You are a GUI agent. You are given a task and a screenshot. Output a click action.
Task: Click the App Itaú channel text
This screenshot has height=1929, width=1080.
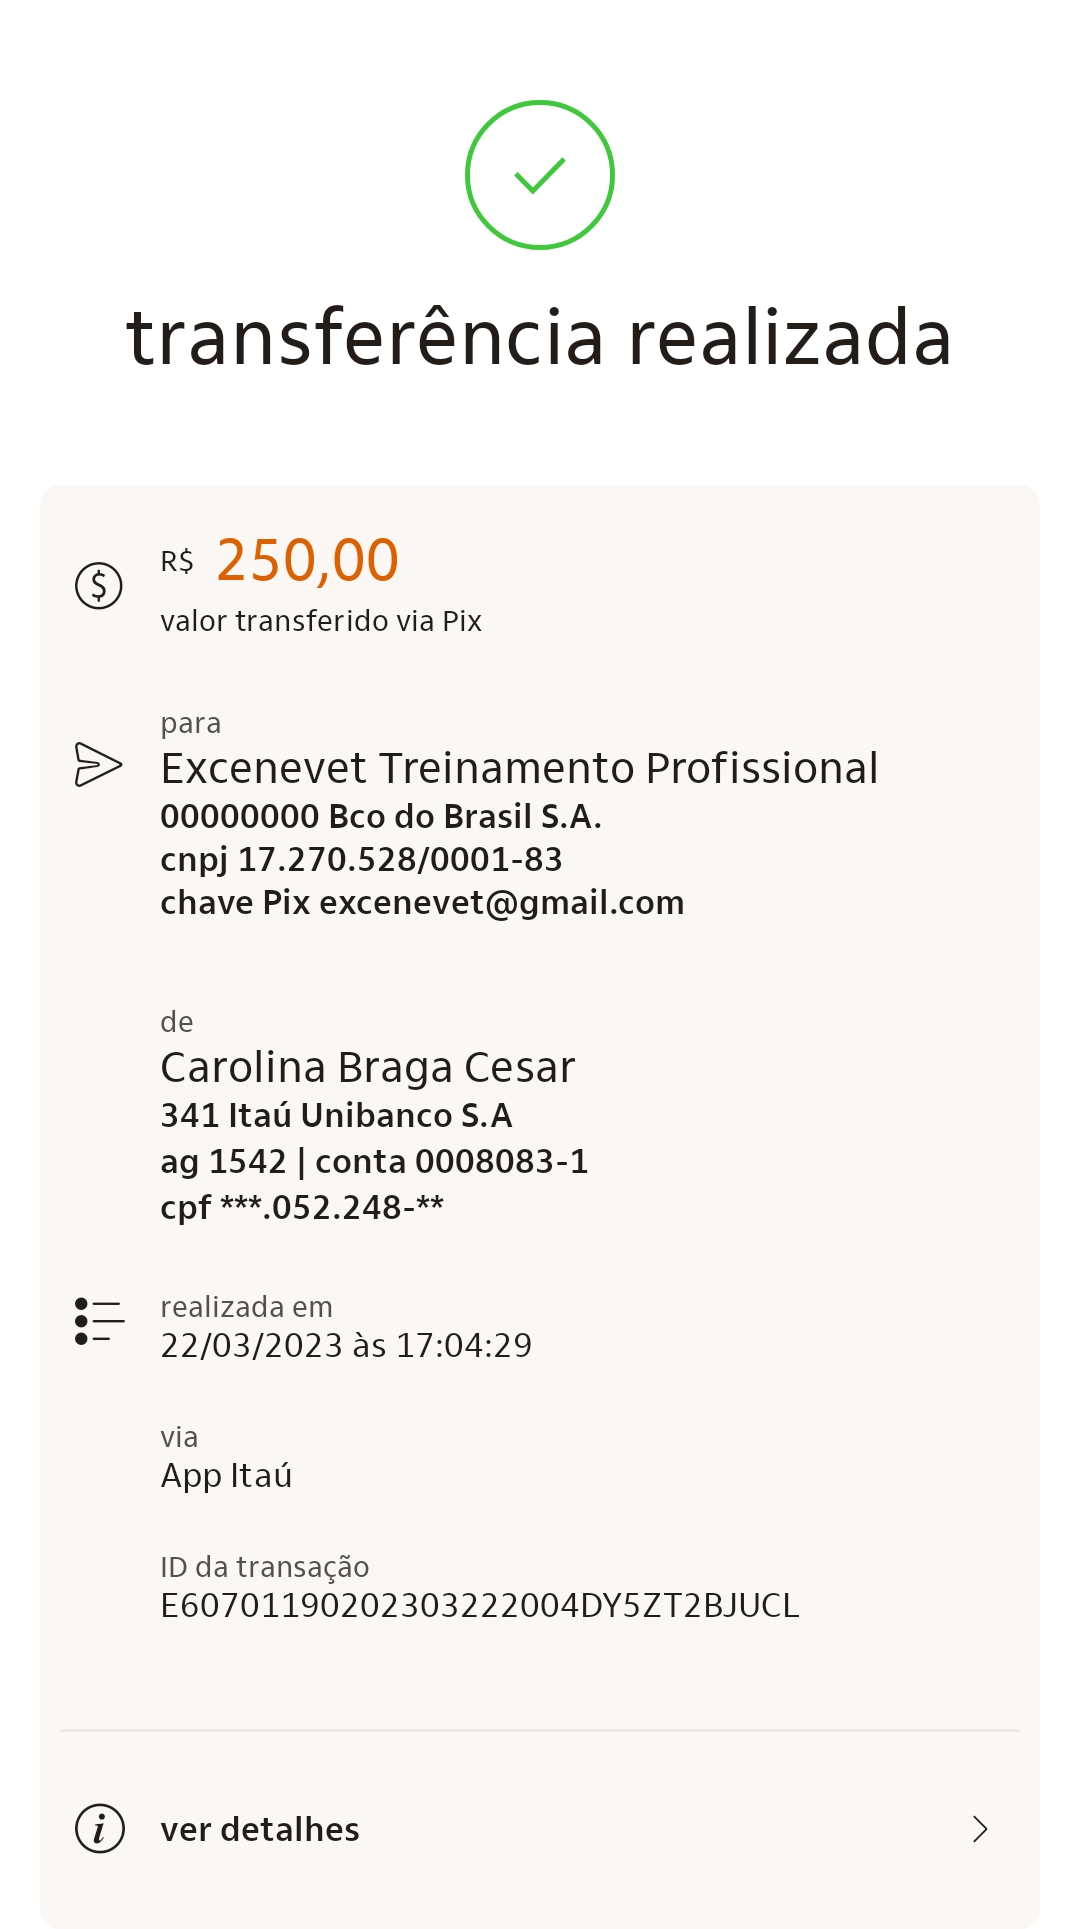click(226, 1475)
